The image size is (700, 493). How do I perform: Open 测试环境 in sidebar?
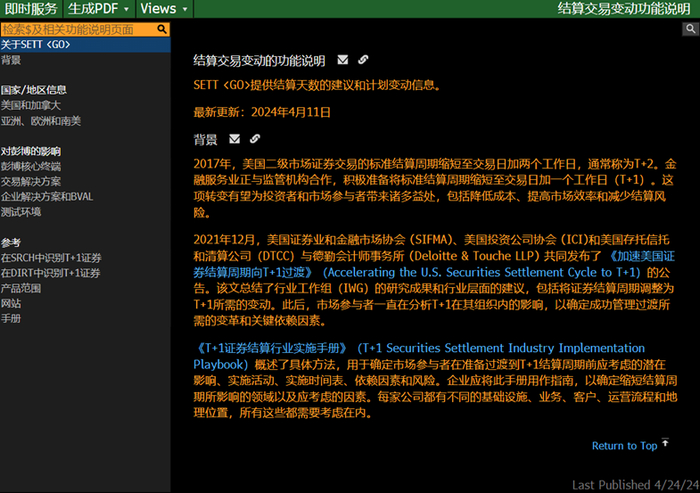click(x=21, y=212)
